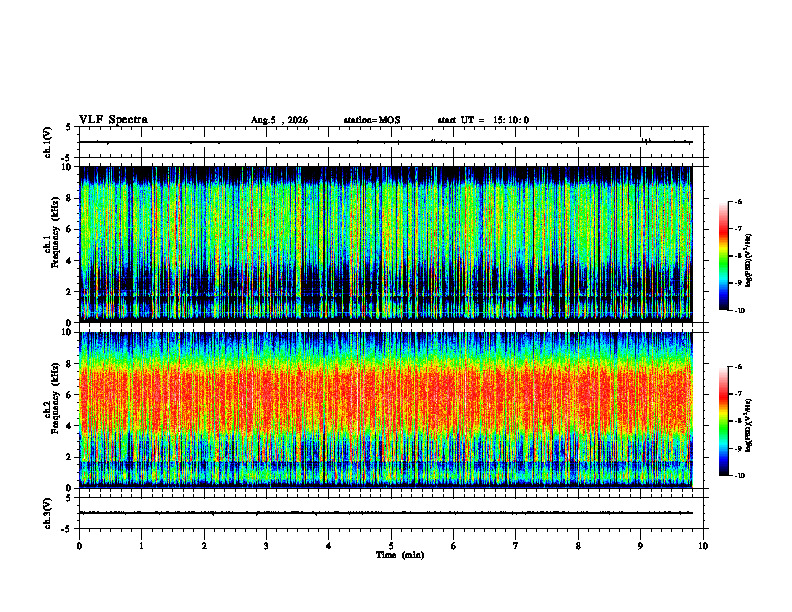Select the 'VLF Spectra' plot title
Image resolution: width=792 pixels, height=612 pixels.
tap(113, 120)
